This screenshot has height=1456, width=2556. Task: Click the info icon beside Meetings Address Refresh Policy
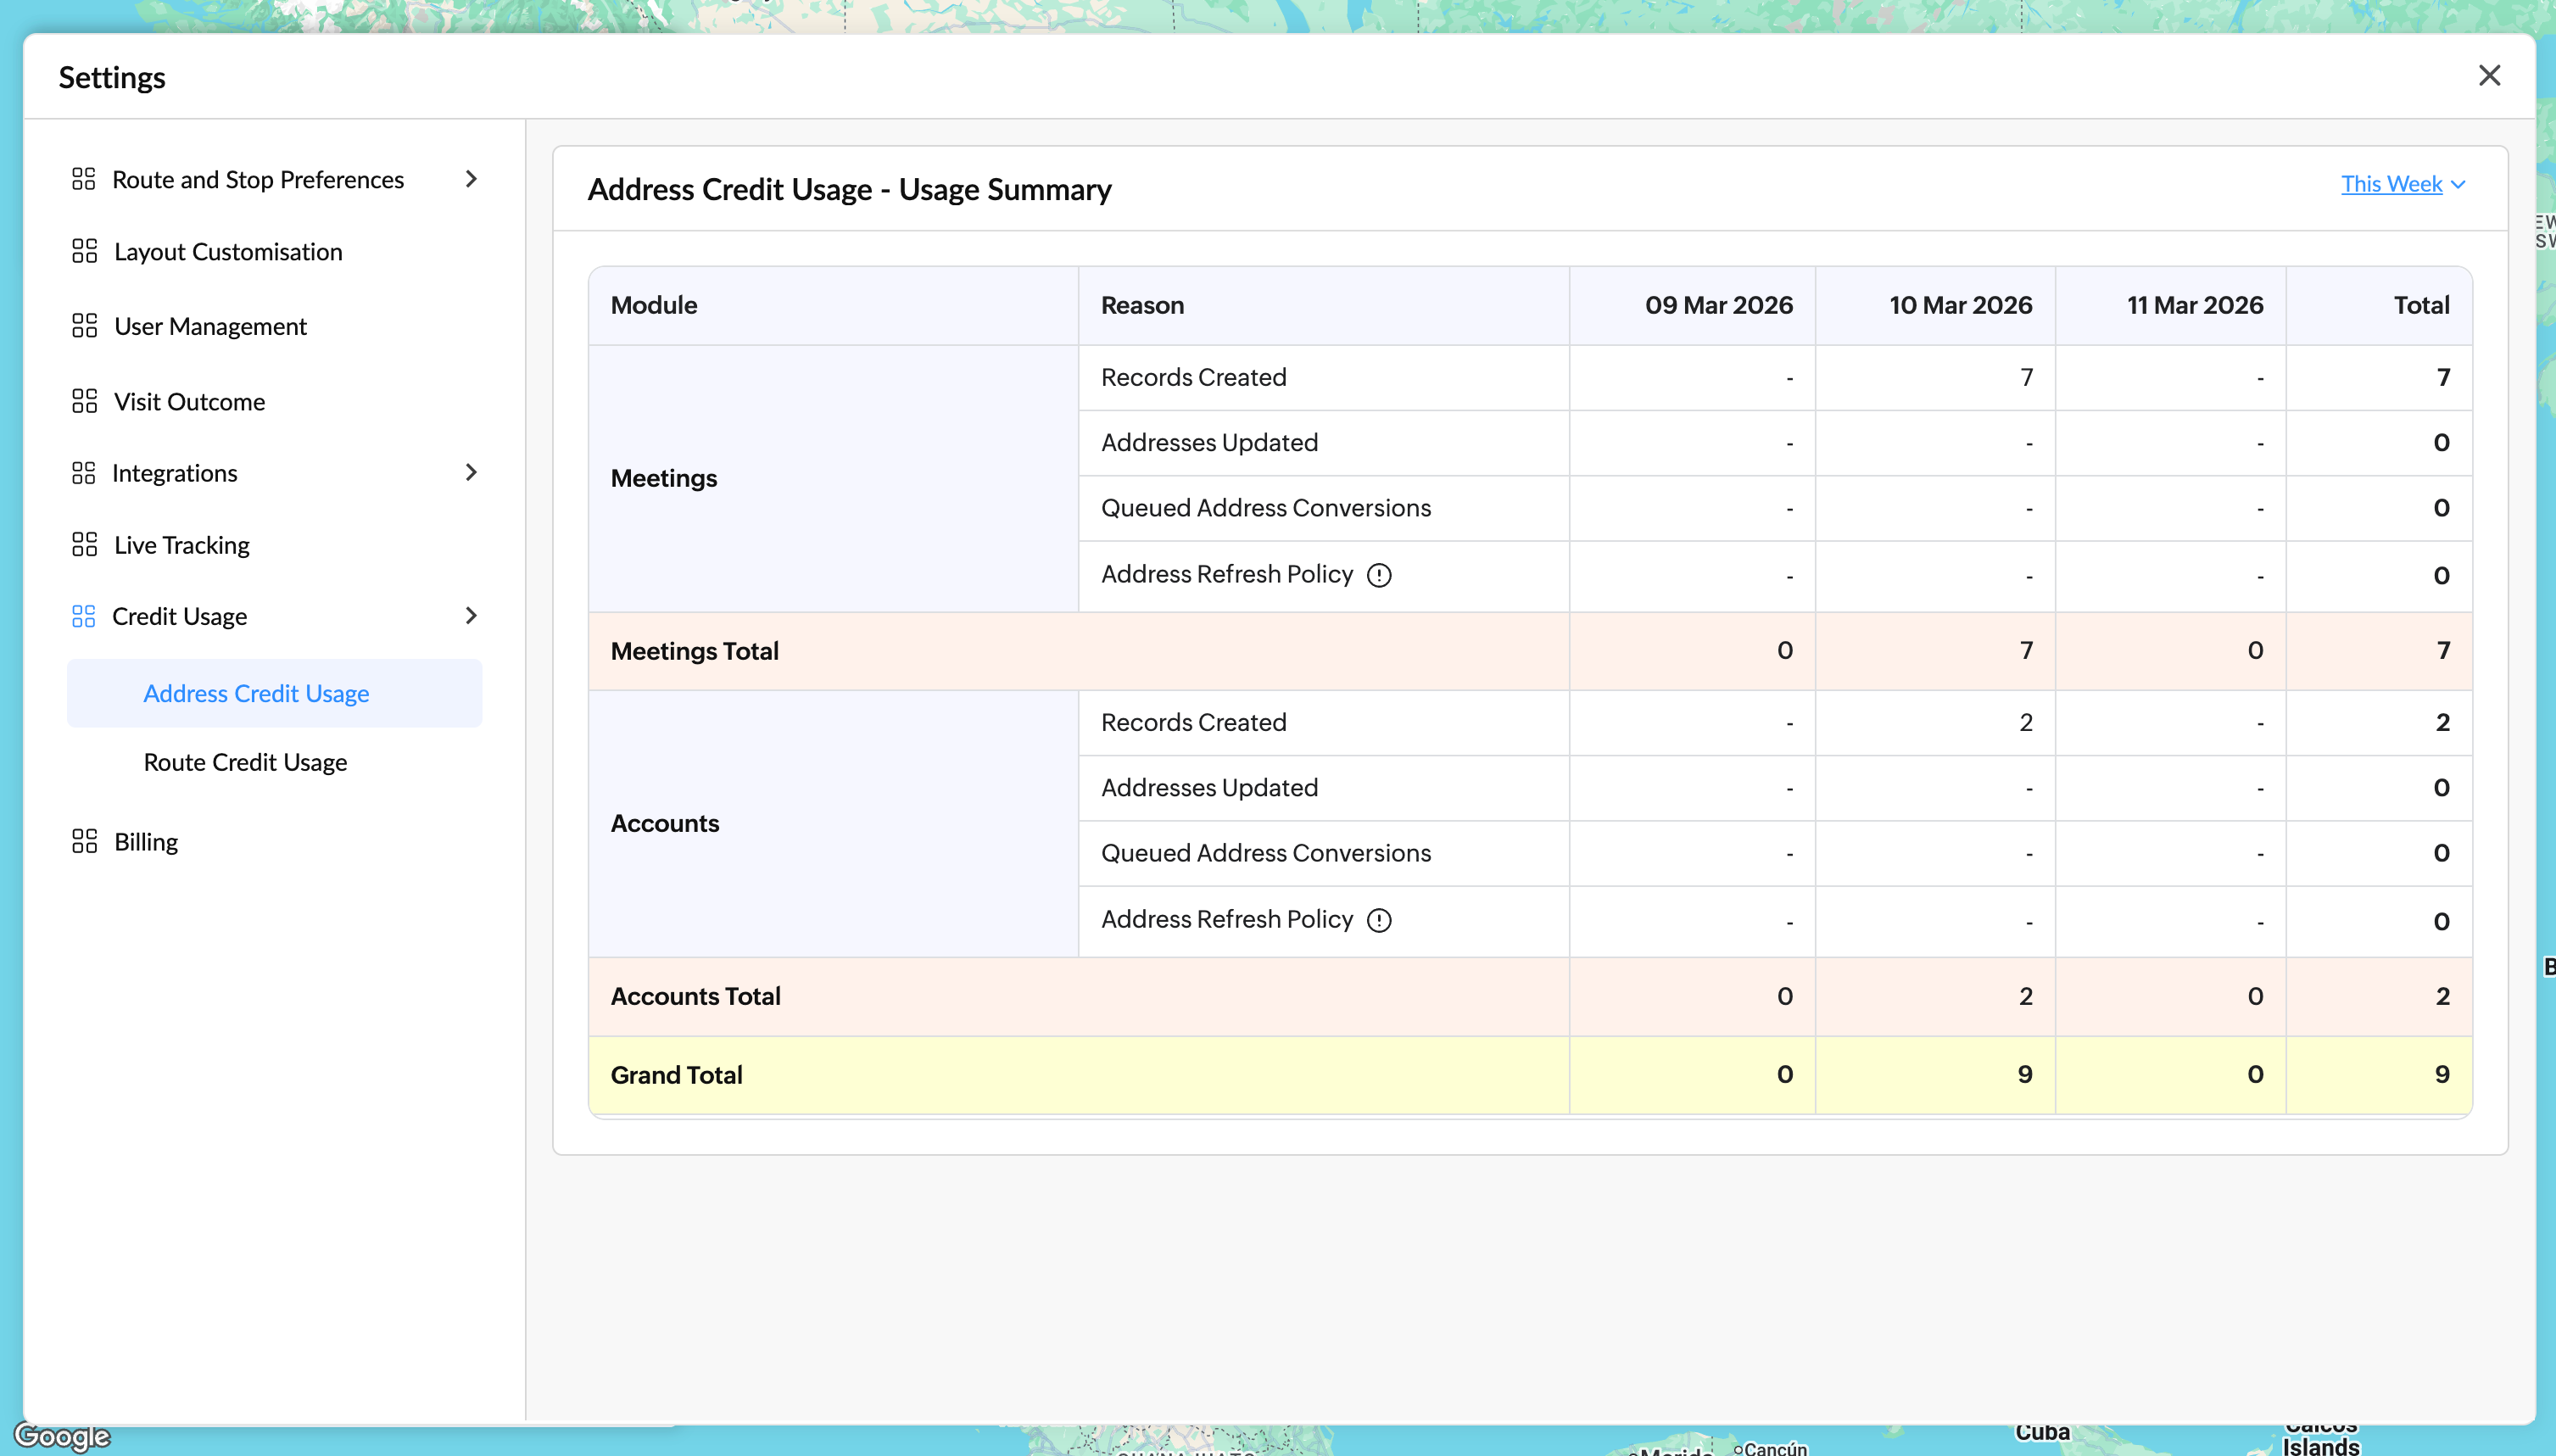coord(1379,575)
